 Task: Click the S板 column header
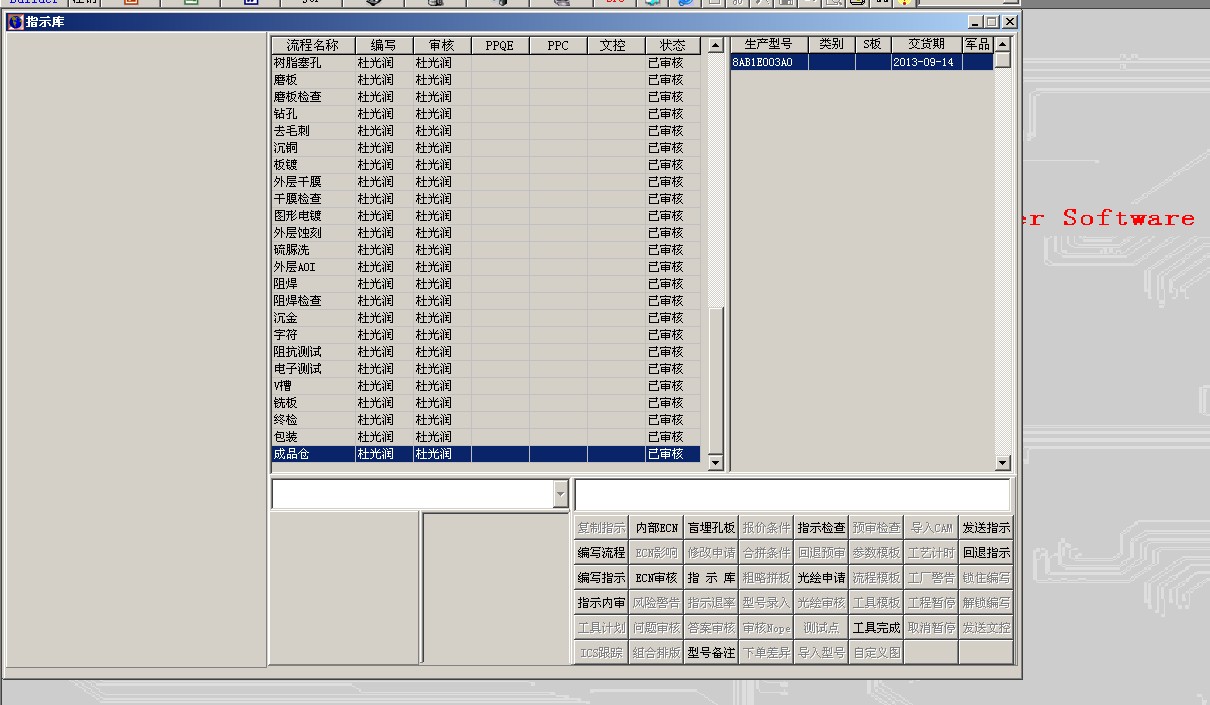tap(873, 44)
